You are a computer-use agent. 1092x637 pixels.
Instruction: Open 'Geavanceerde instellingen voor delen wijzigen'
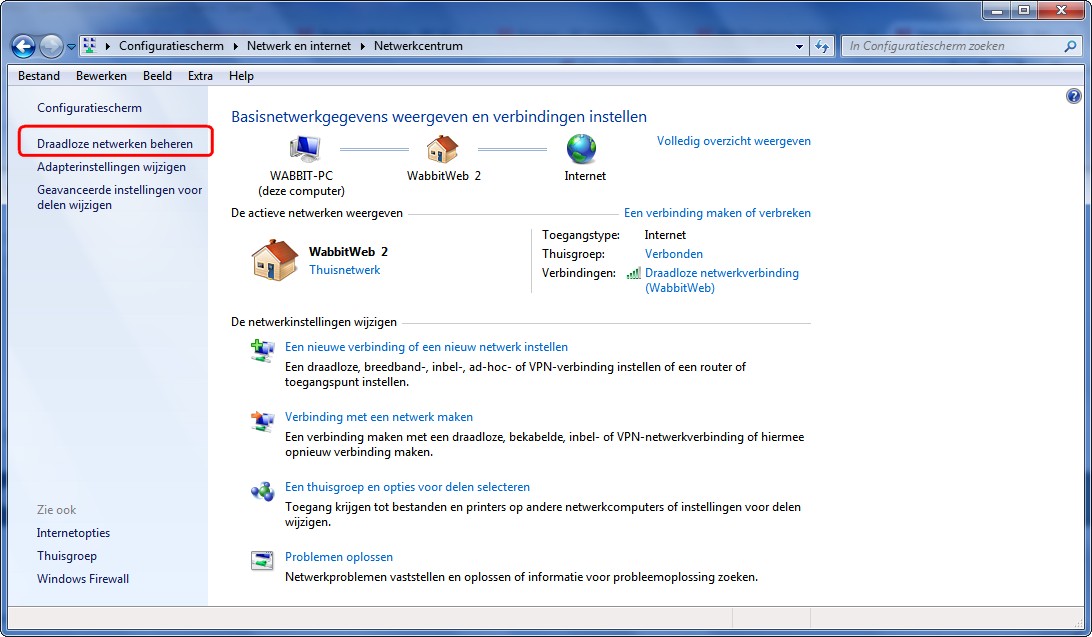click(120, 197)
